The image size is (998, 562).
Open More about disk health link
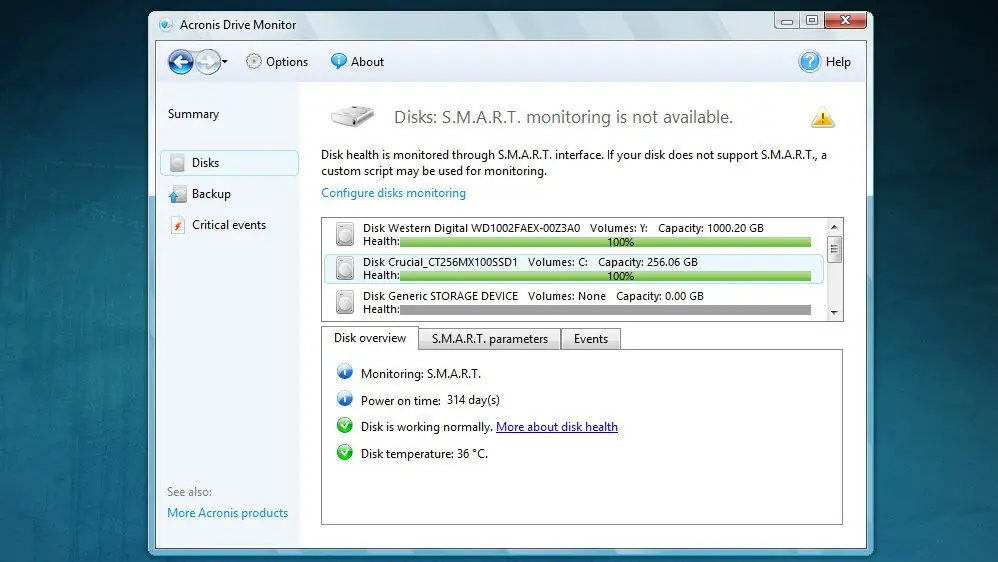pos(557,427)
